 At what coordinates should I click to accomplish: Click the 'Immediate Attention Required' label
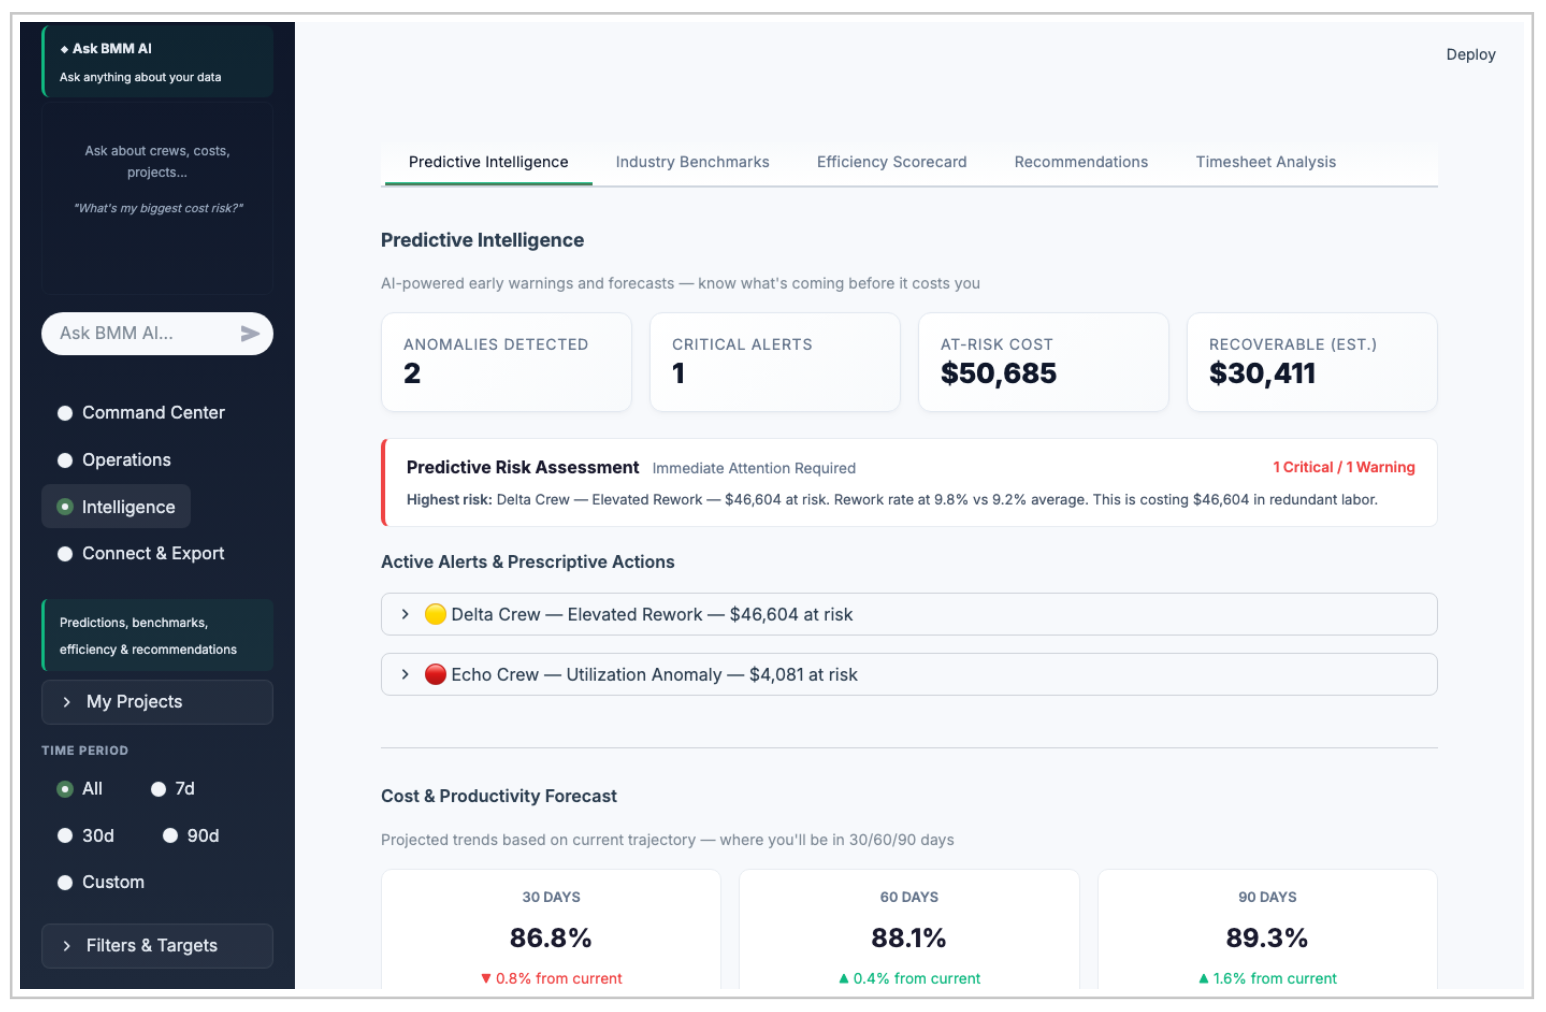click(754, 468)
